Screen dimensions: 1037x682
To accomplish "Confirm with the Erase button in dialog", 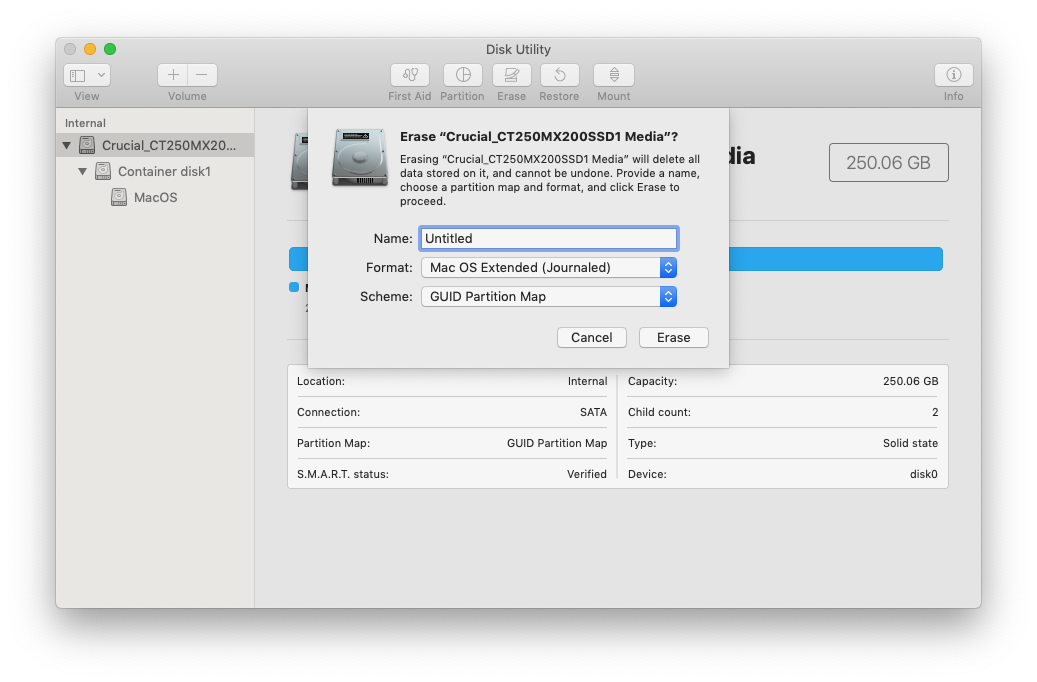I will click(673, 338).
